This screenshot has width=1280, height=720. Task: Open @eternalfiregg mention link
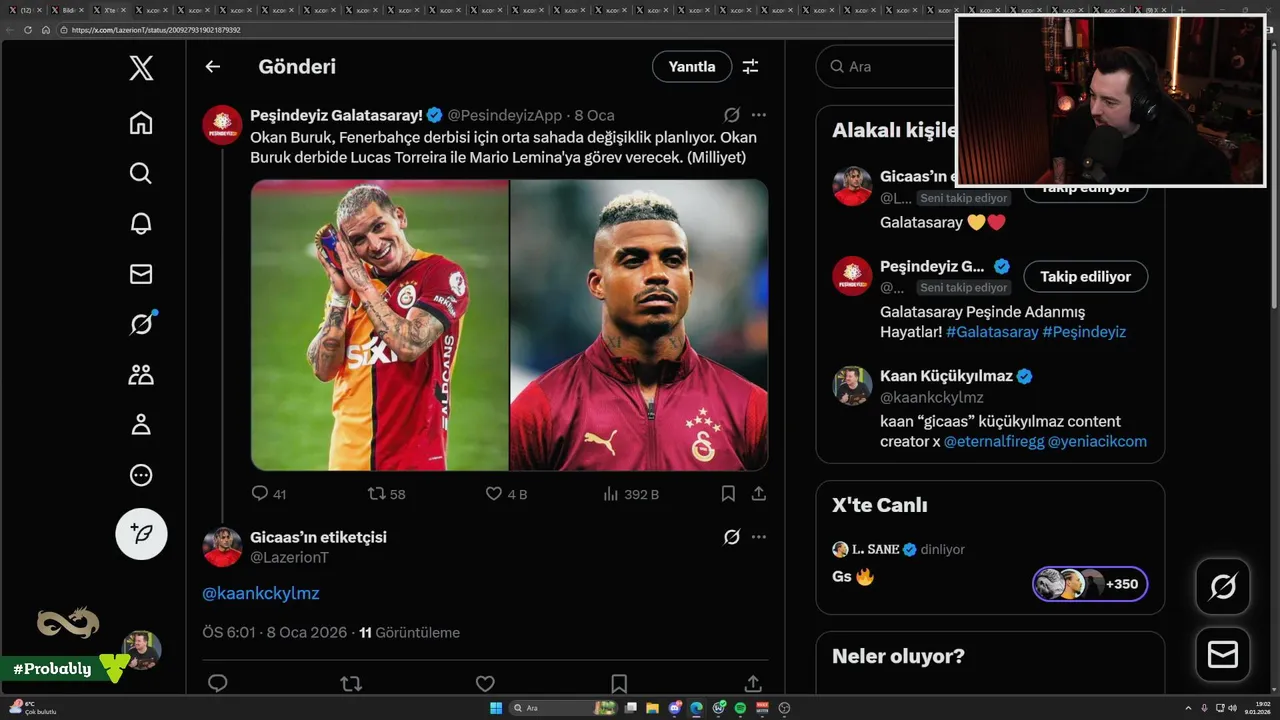pyautogui.click(x=993, y=441)
